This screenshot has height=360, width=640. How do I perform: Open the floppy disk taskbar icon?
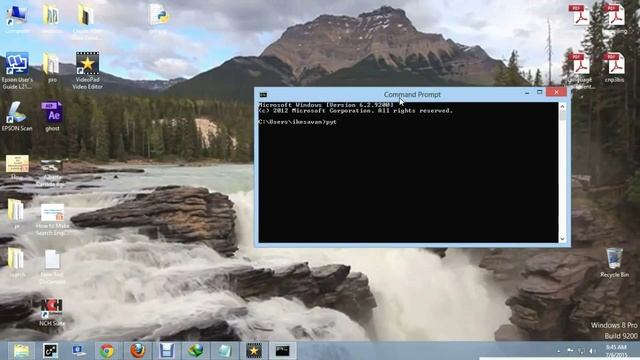coord(167,351)
